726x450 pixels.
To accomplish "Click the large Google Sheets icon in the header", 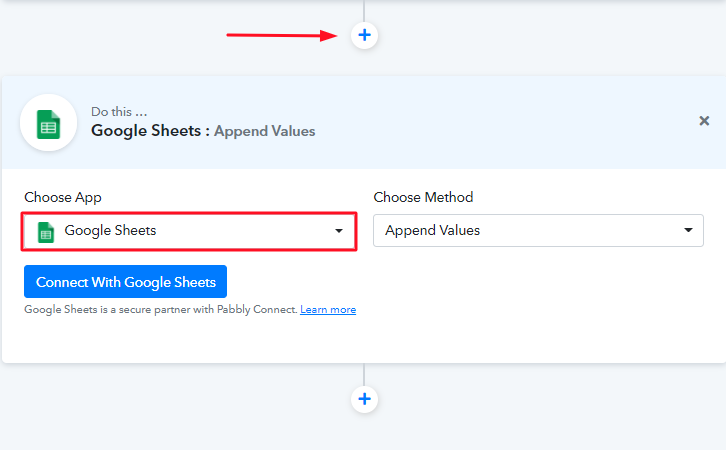I will point(48,123).
